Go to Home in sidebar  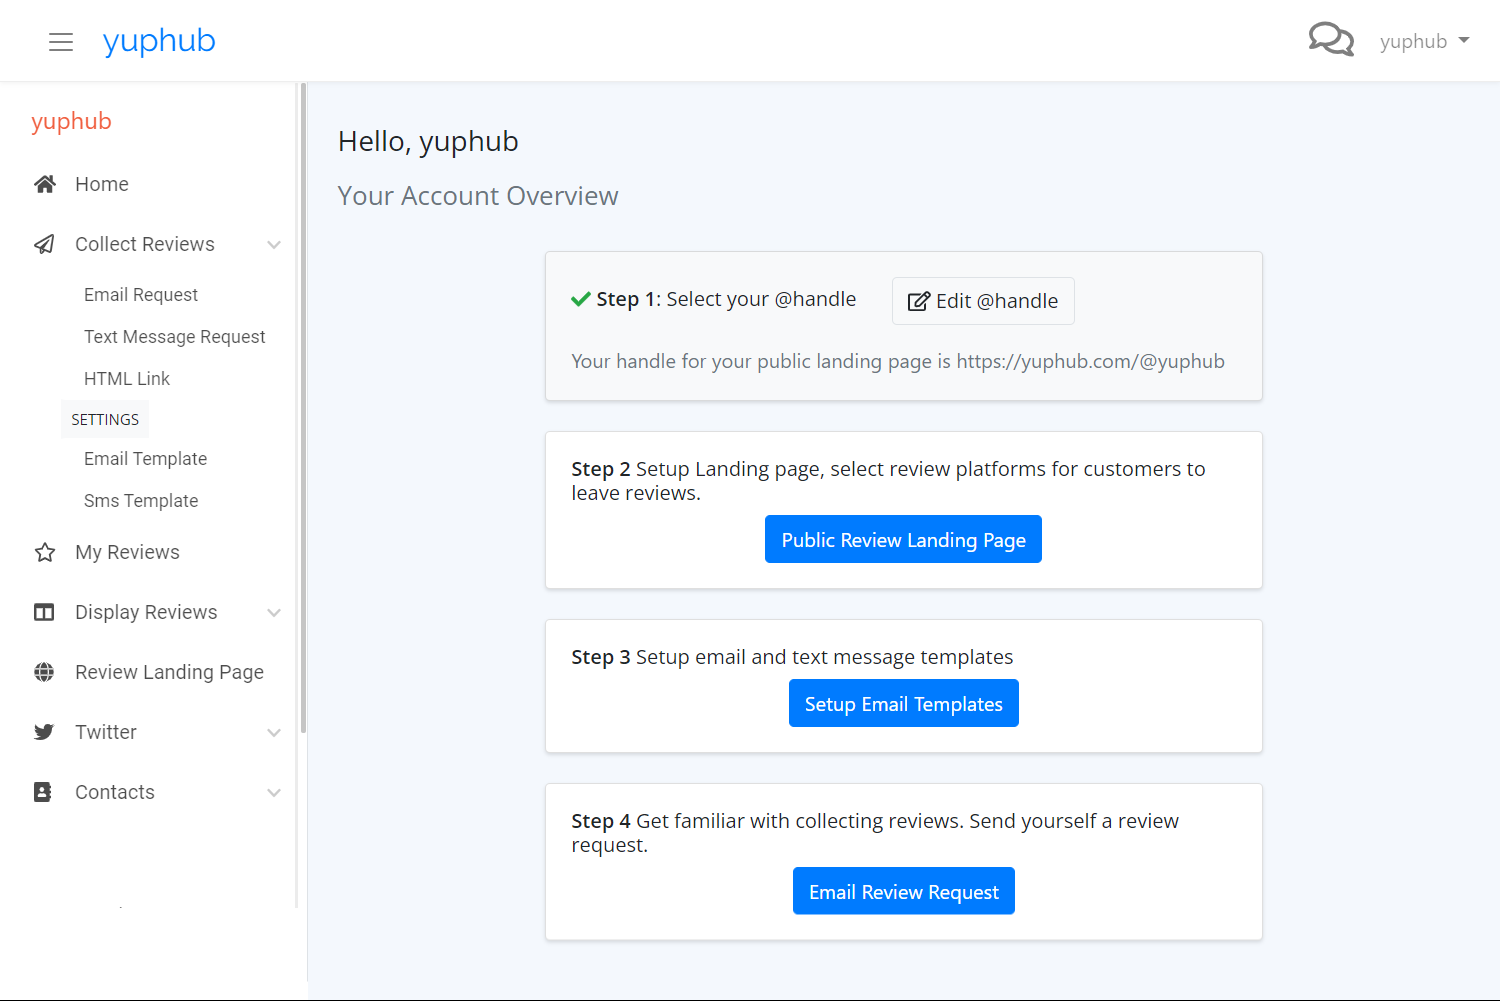102,184
